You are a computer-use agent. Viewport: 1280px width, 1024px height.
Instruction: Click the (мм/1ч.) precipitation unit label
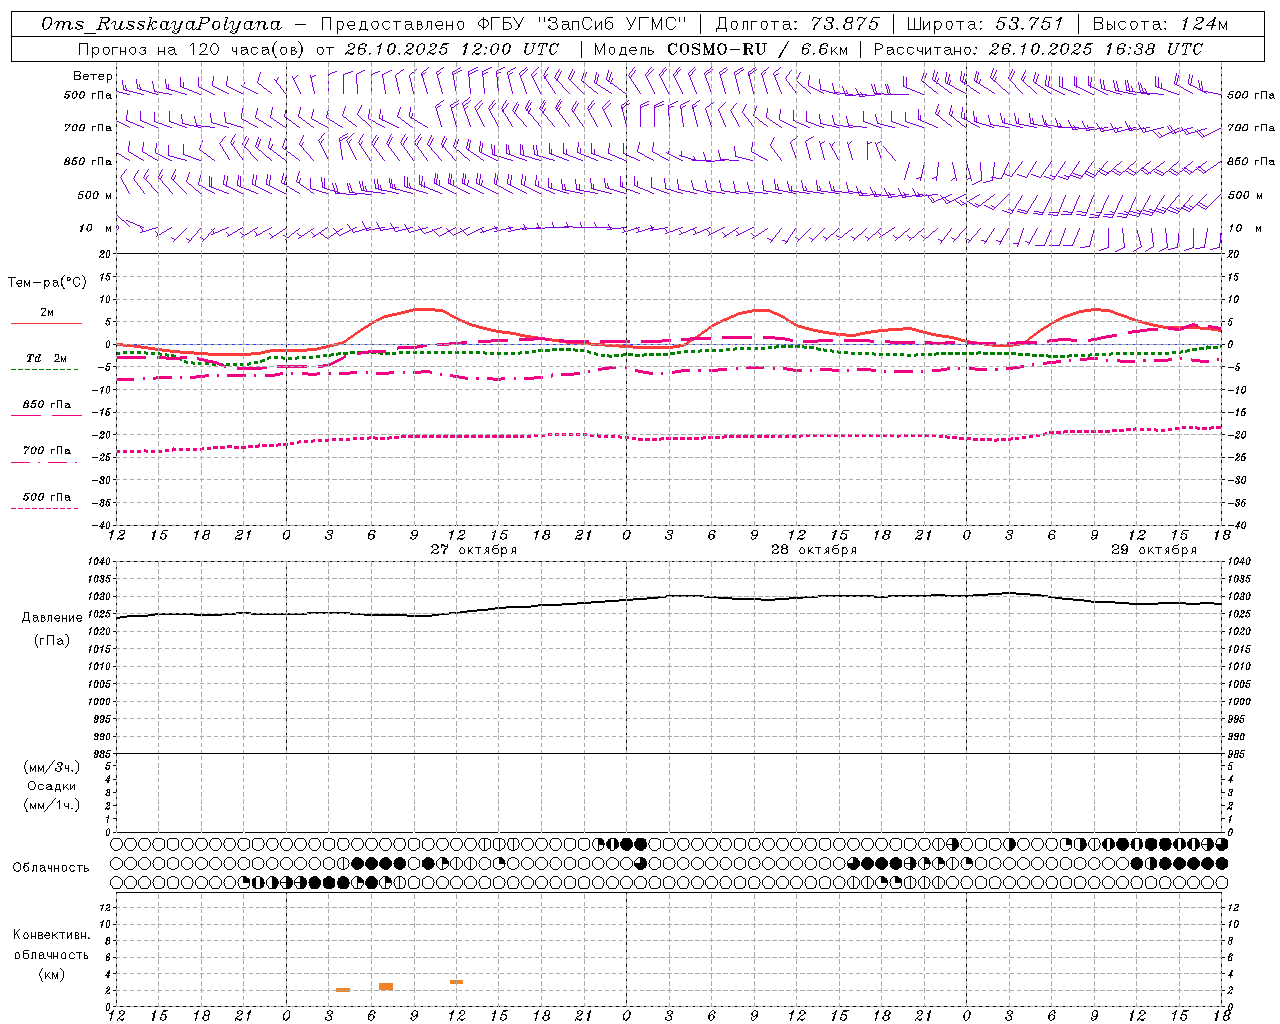(x=52, y=805)
